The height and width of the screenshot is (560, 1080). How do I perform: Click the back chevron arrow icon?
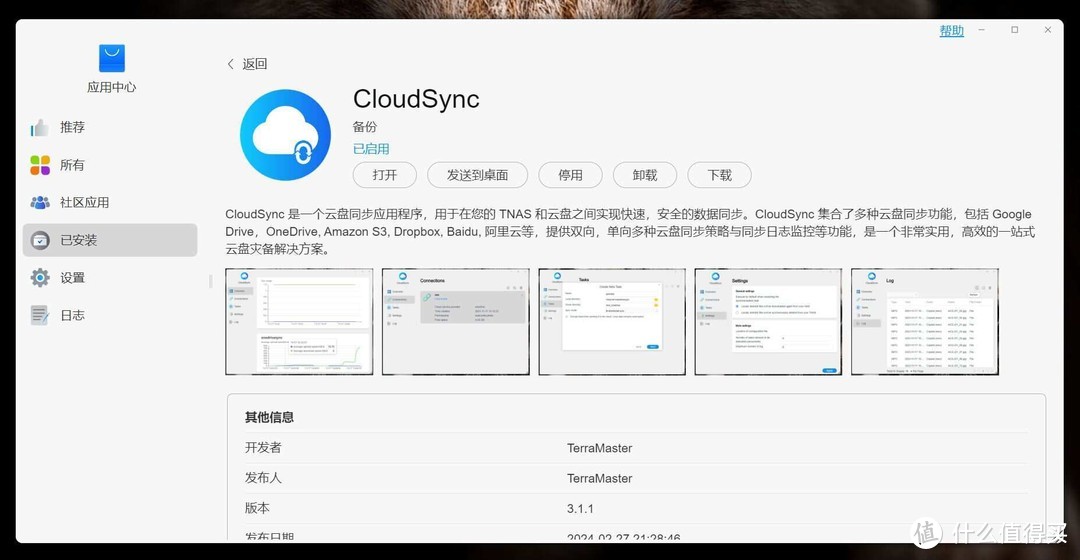coord(231,64)
